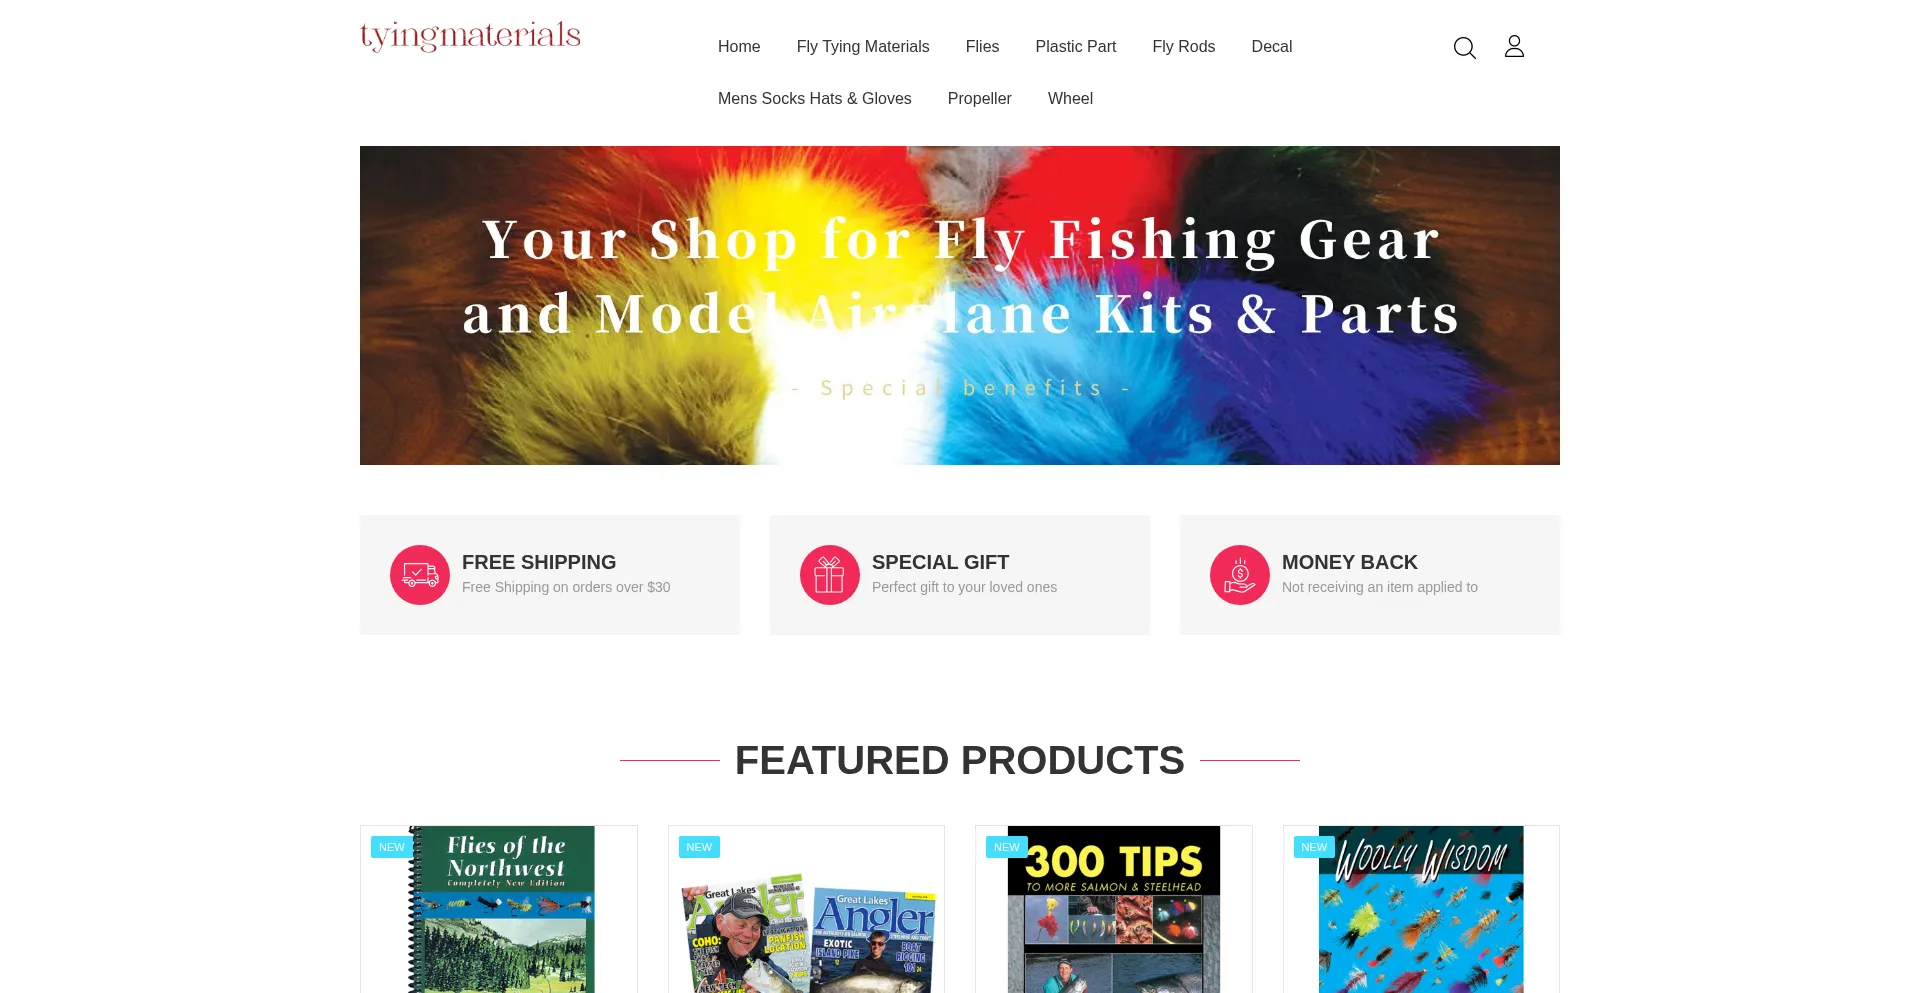Open the Decal menu item

coord(1272,46)
